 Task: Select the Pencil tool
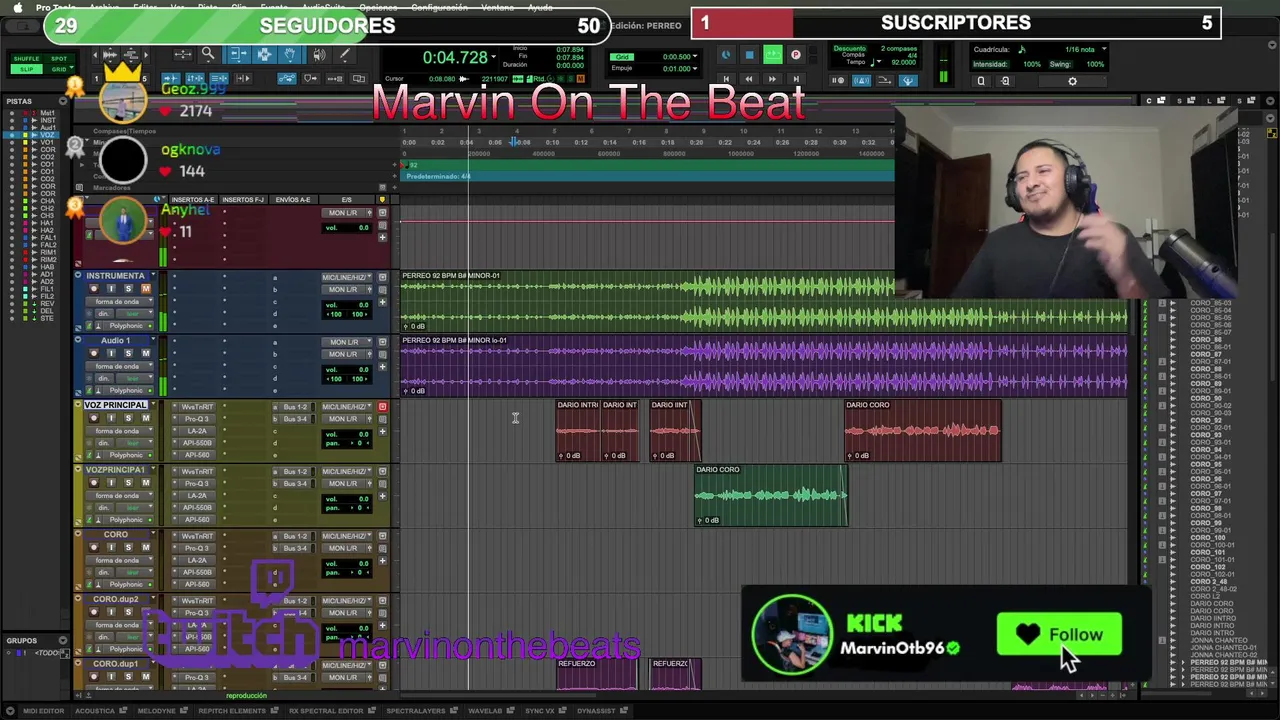[x=344, y=55]
